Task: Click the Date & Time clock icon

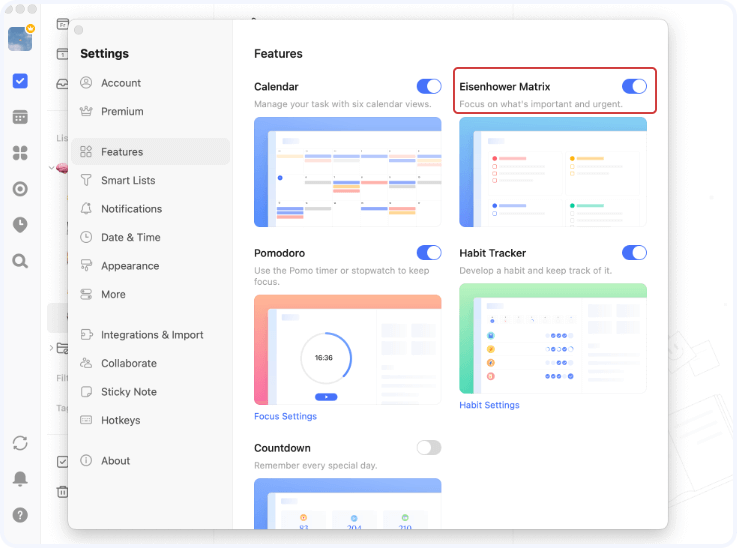Action: 86,237
